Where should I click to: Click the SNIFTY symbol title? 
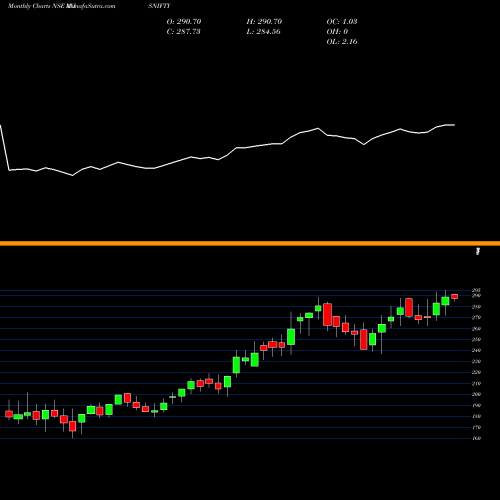click(159, 6)
